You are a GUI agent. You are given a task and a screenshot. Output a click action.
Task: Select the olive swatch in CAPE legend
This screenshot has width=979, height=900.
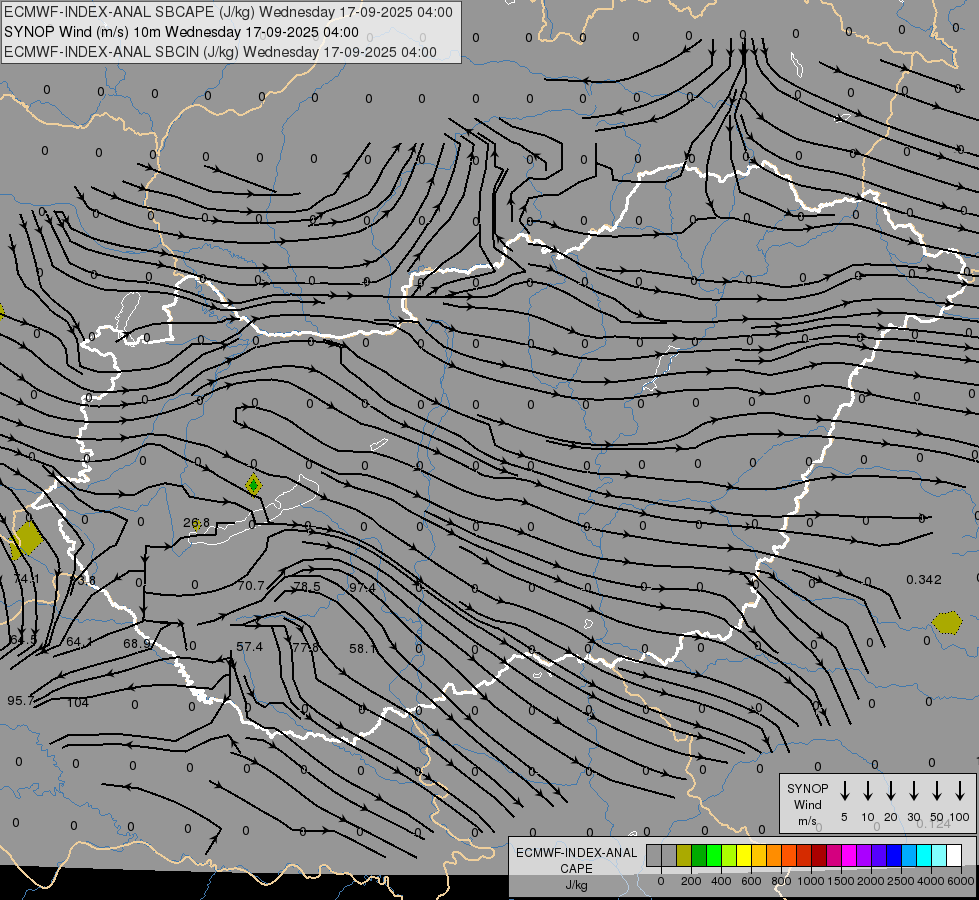pos(684,855)
